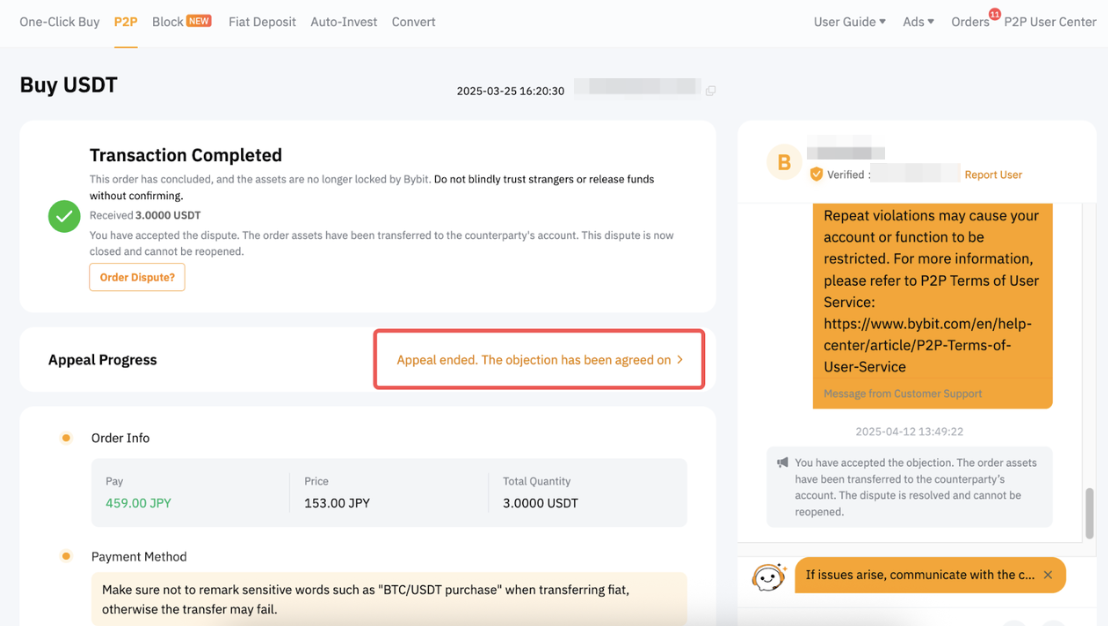
Task: Go to the Convert tab
Action: click(x=413, y=22)
